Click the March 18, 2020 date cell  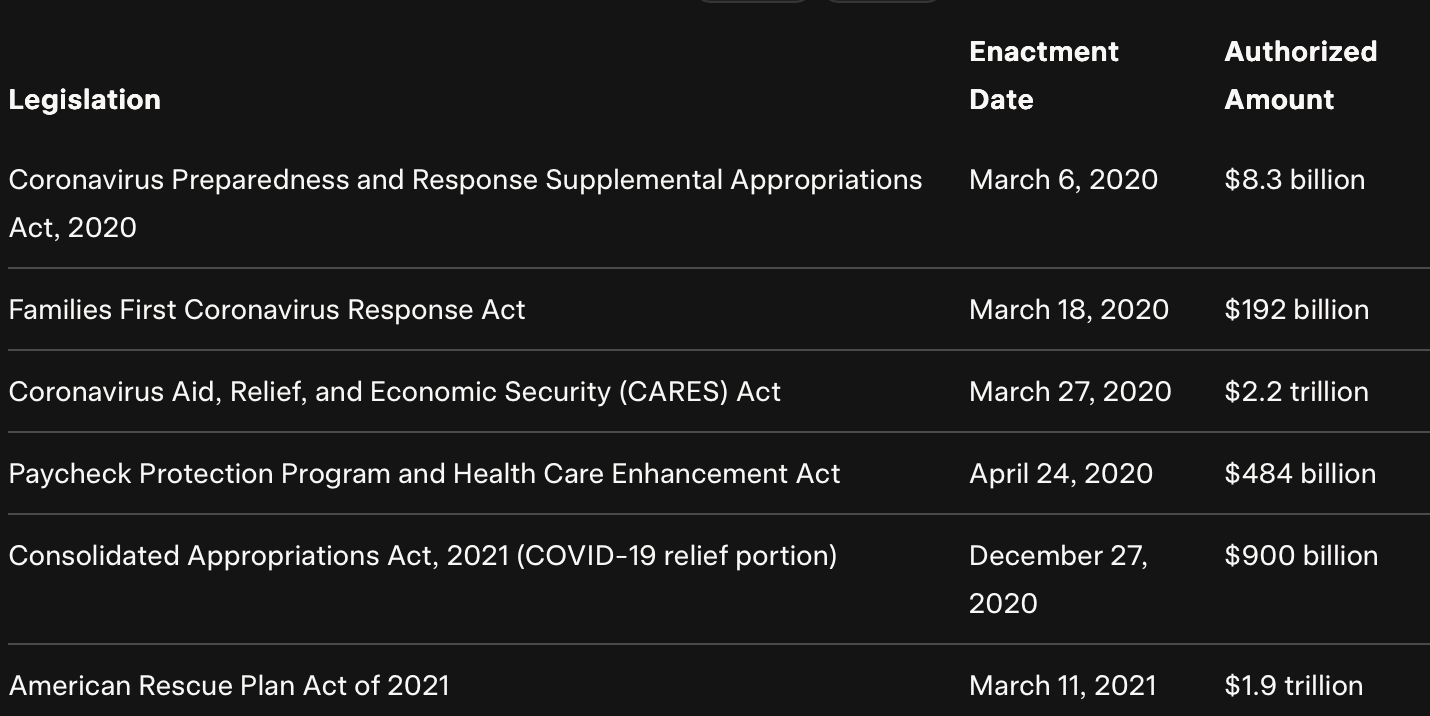1069,310
